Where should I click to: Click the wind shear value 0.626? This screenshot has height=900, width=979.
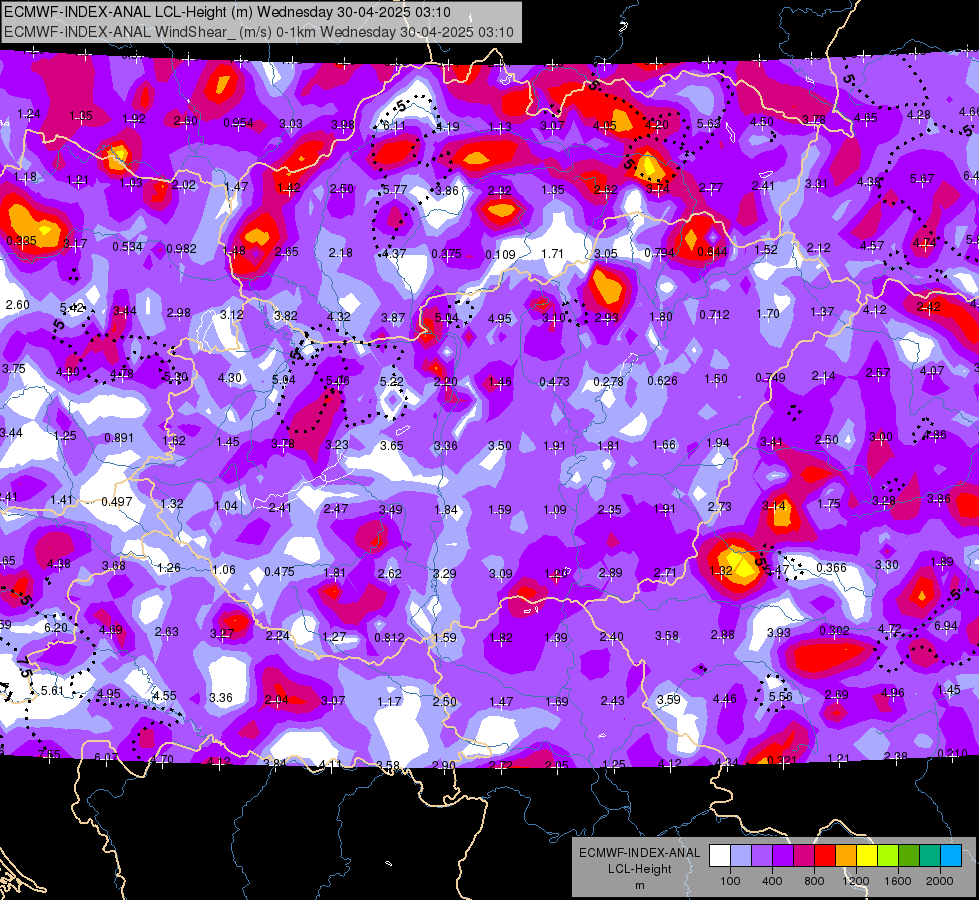(662, 380)
